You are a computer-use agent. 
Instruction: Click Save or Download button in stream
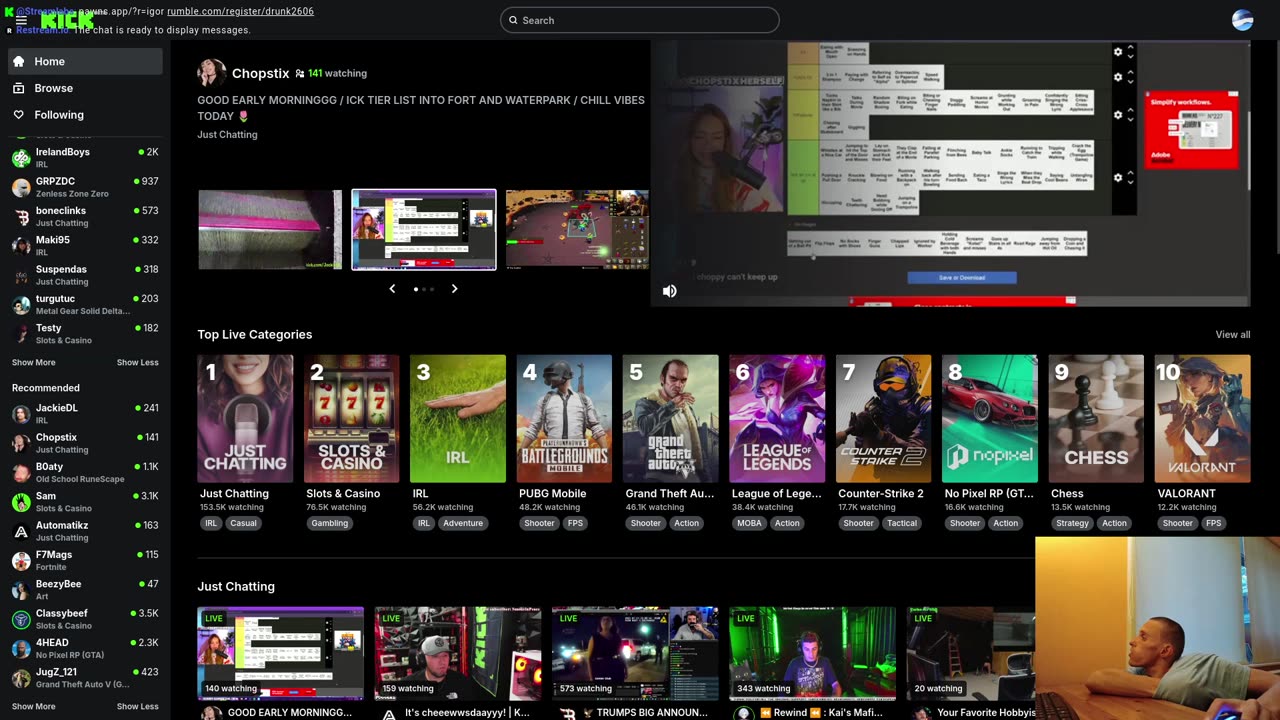[961, 277]
